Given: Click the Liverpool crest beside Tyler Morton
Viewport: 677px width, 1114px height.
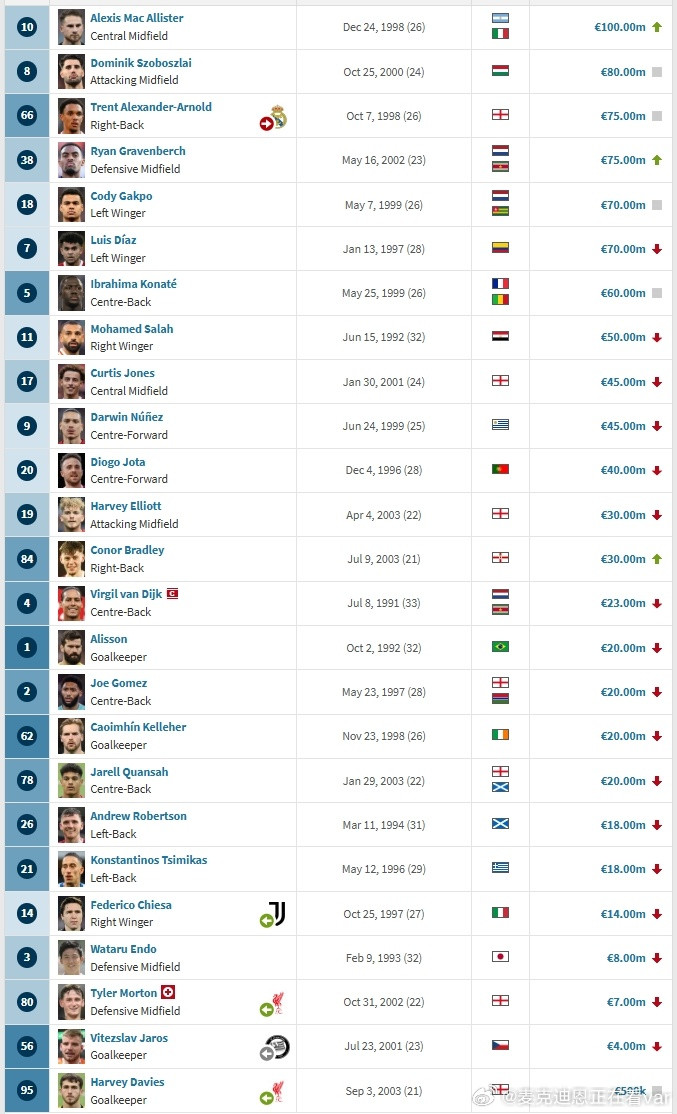Looking at the screenshot, I should (278, 1002).
